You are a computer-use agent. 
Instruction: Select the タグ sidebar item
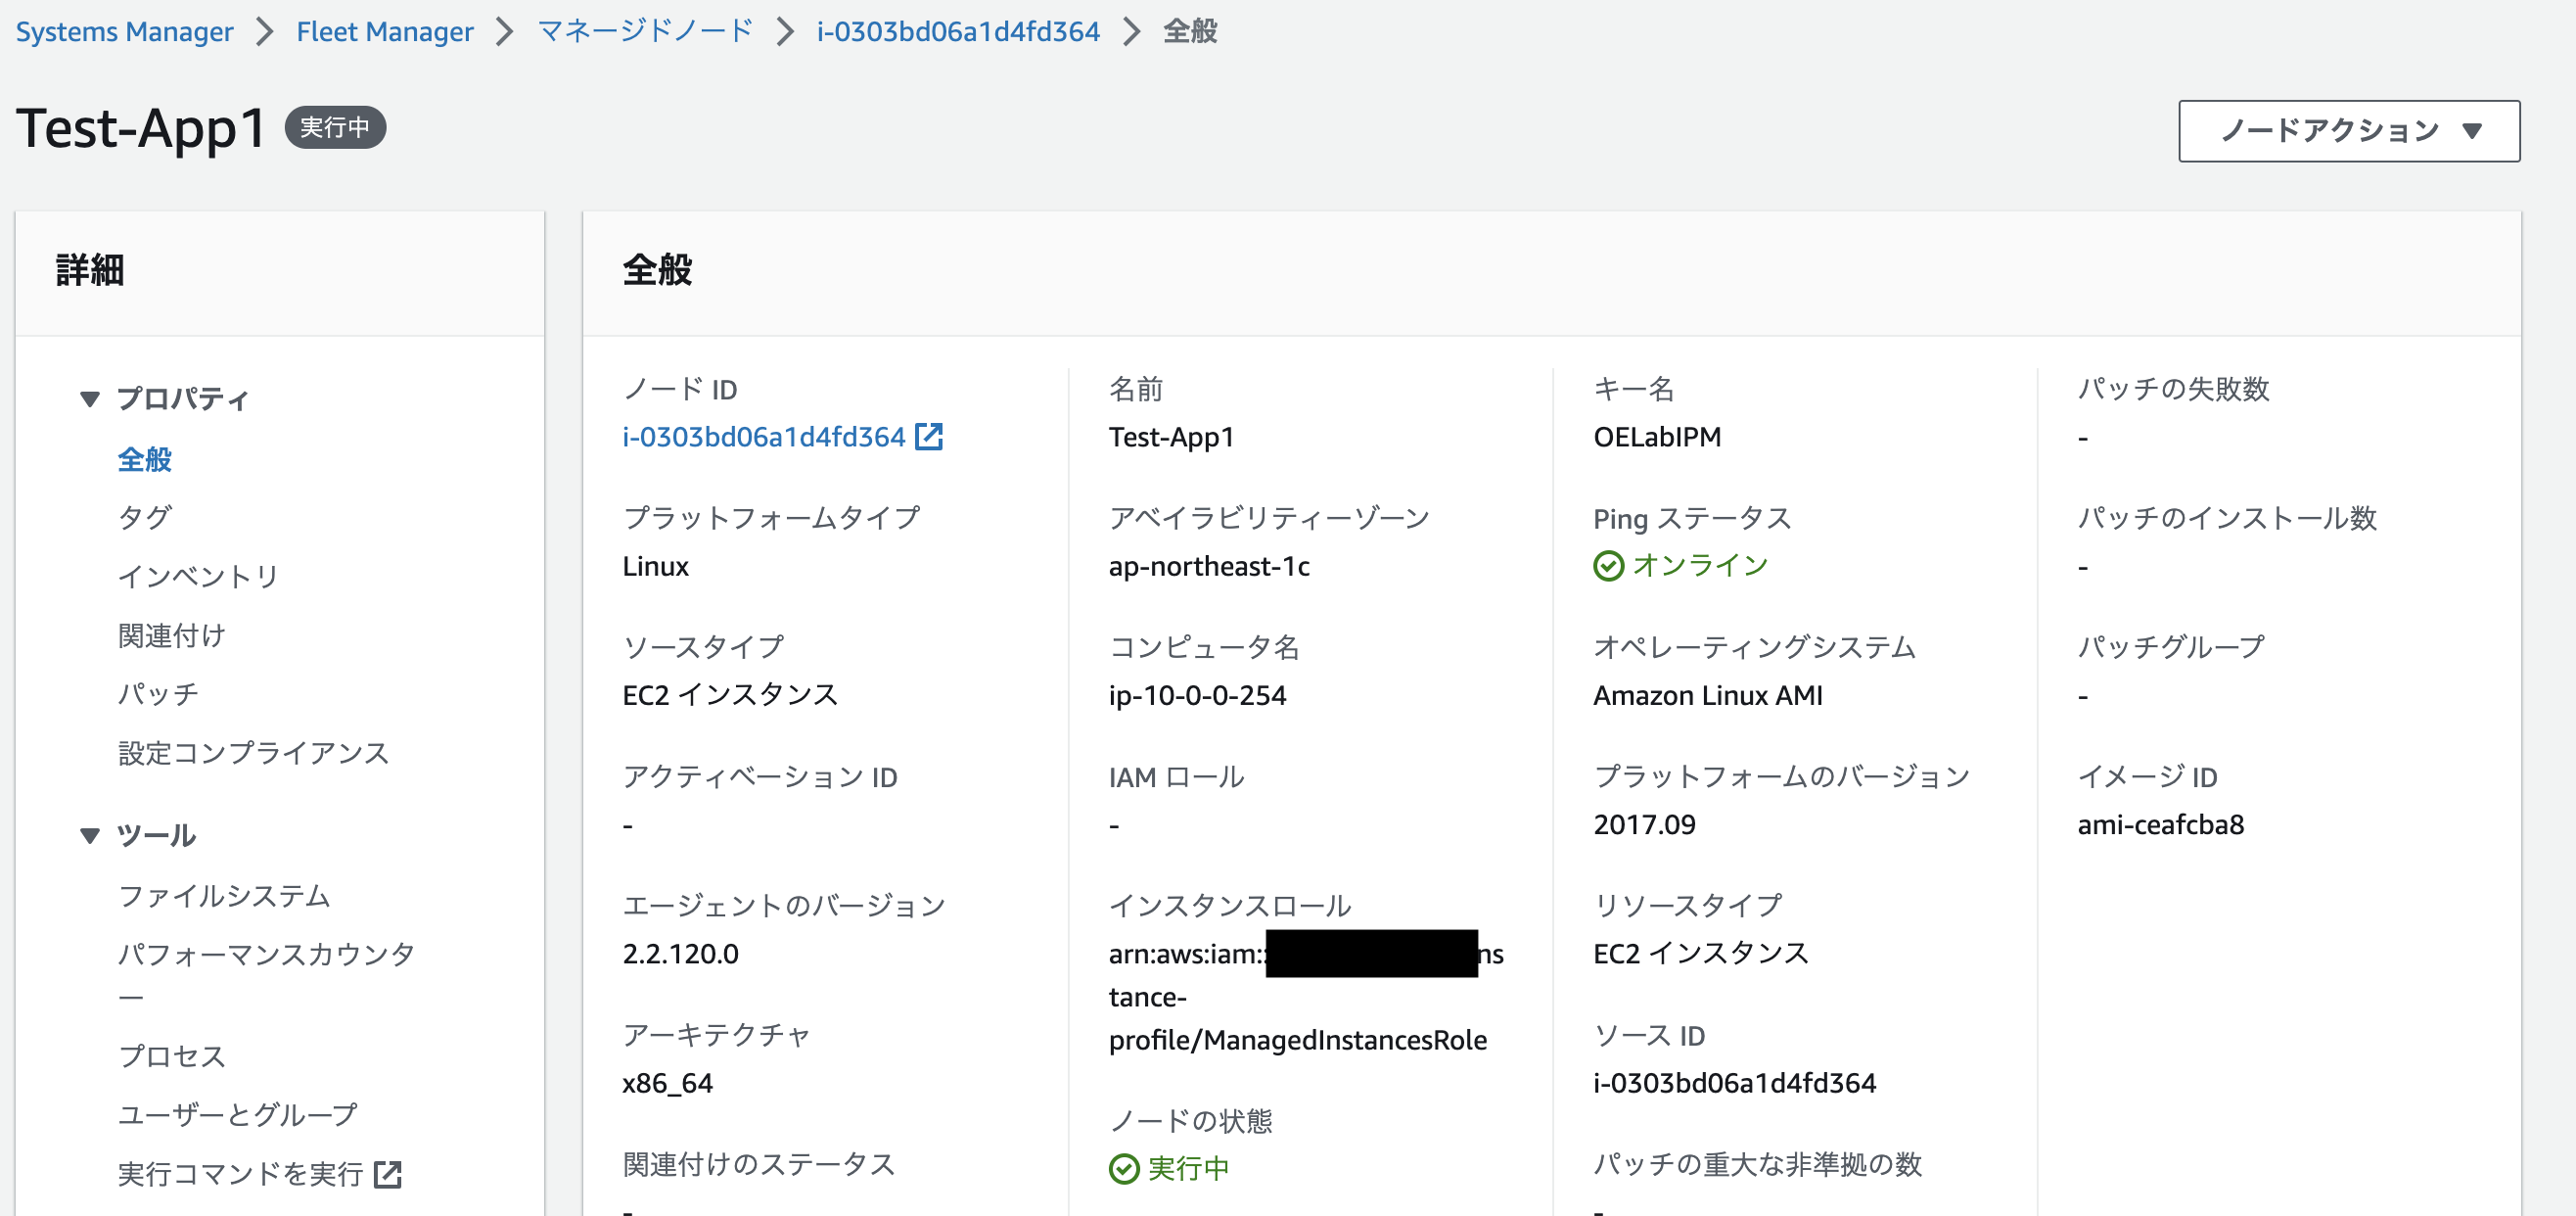[143, 517]
